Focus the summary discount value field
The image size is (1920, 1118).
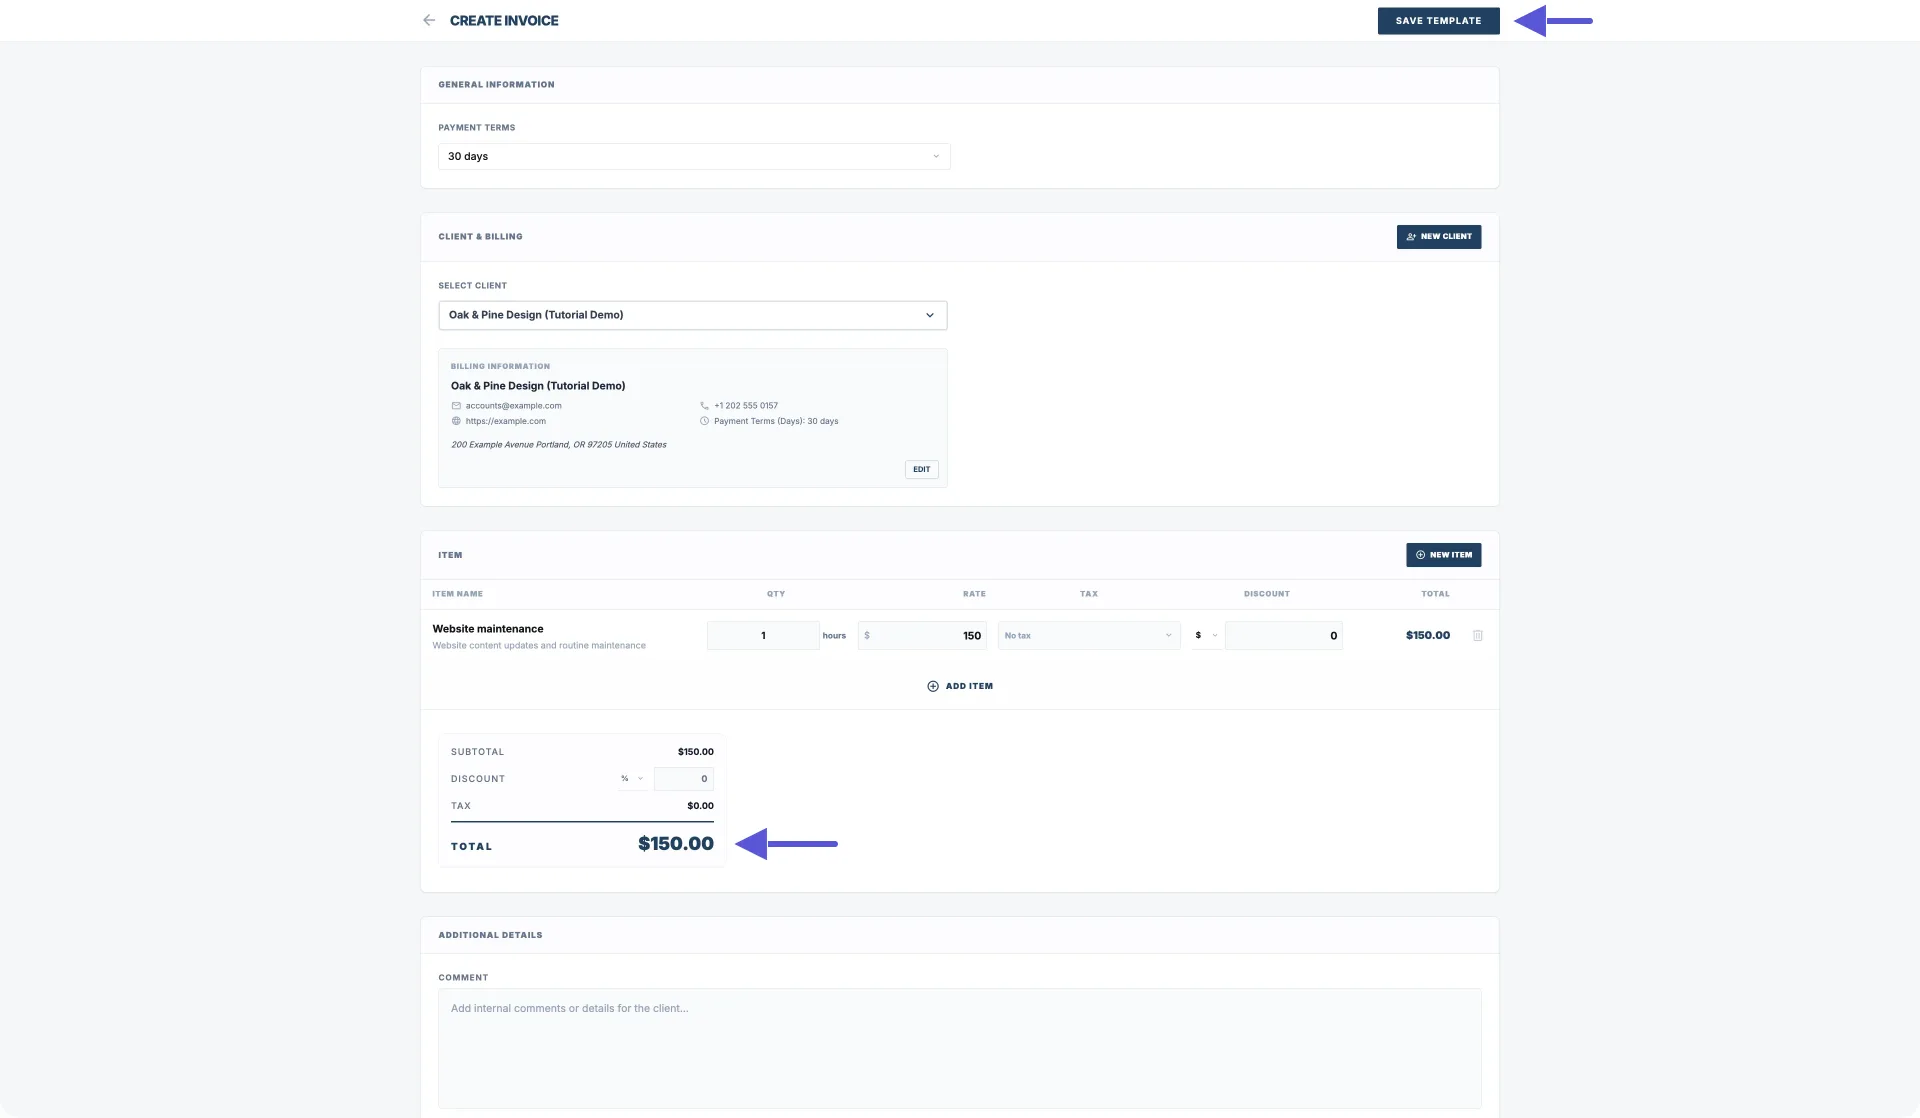(684, 778)
